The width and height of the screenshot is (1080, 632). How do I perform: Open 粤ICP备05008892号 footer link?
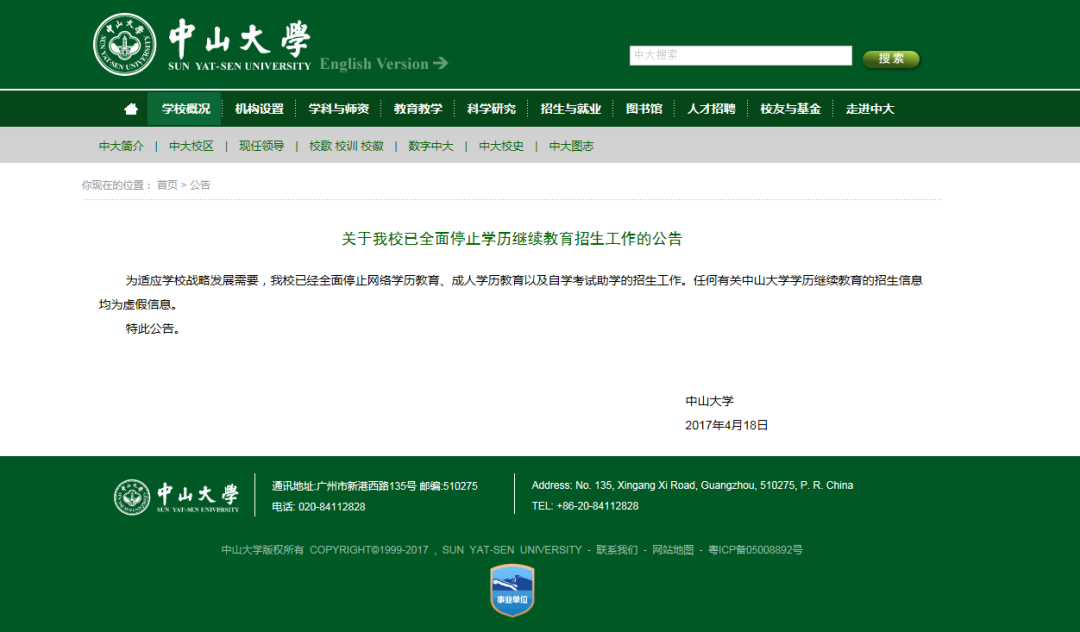point(755,549)
